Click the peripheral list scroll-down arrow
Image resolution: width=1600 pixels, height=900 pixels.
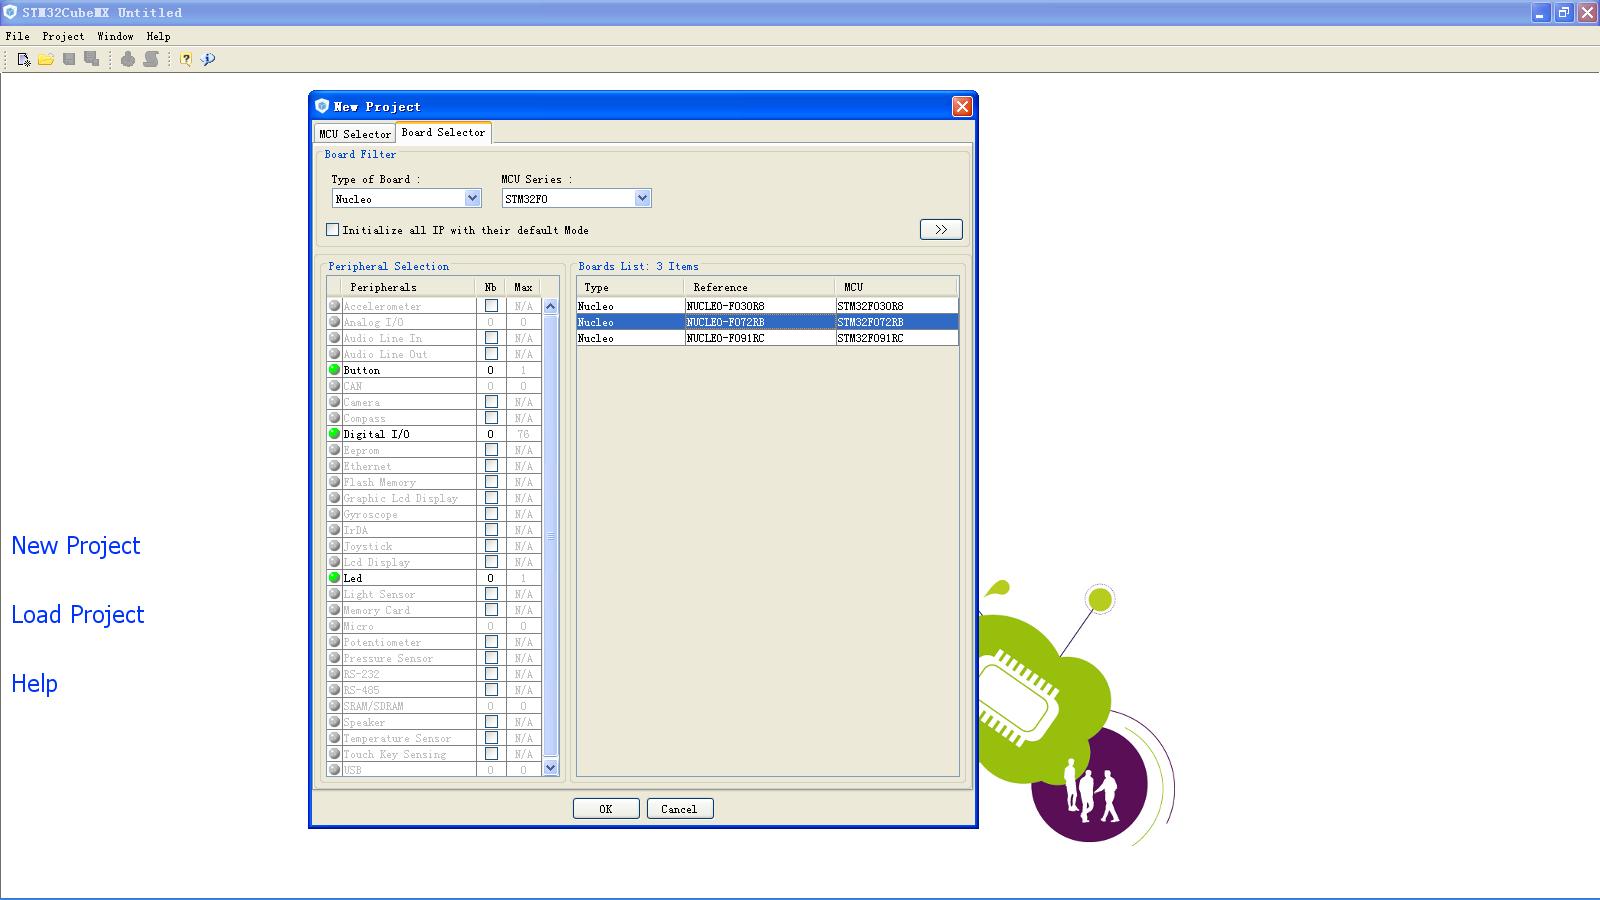pyautogui.click(x=550, y=768)
